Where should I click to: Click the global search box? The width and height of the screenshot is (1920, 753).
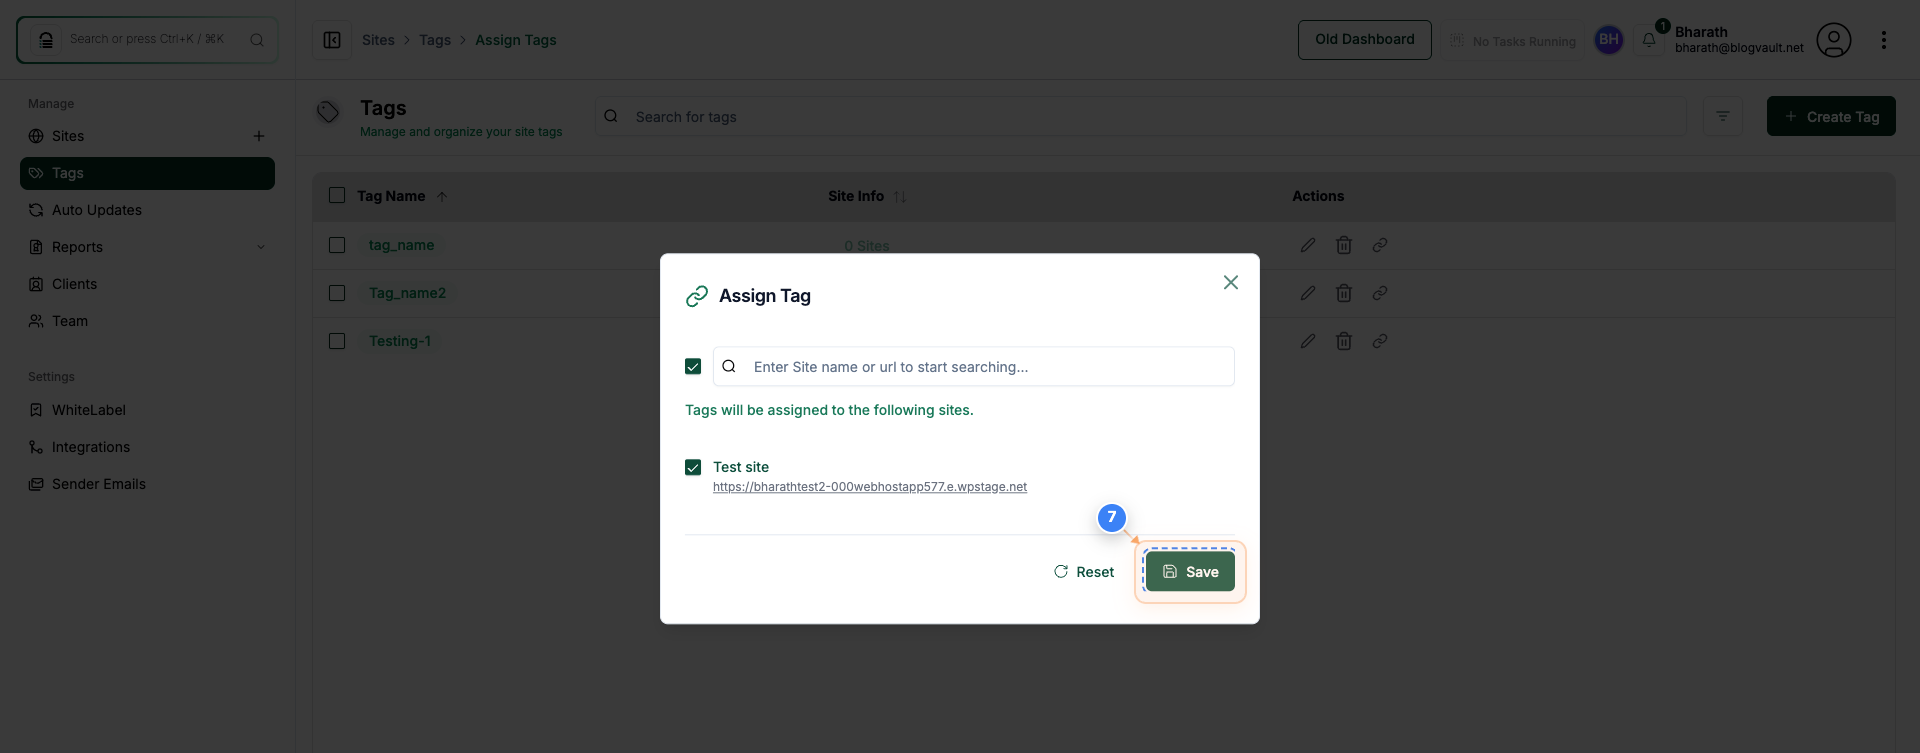[147, 40]
